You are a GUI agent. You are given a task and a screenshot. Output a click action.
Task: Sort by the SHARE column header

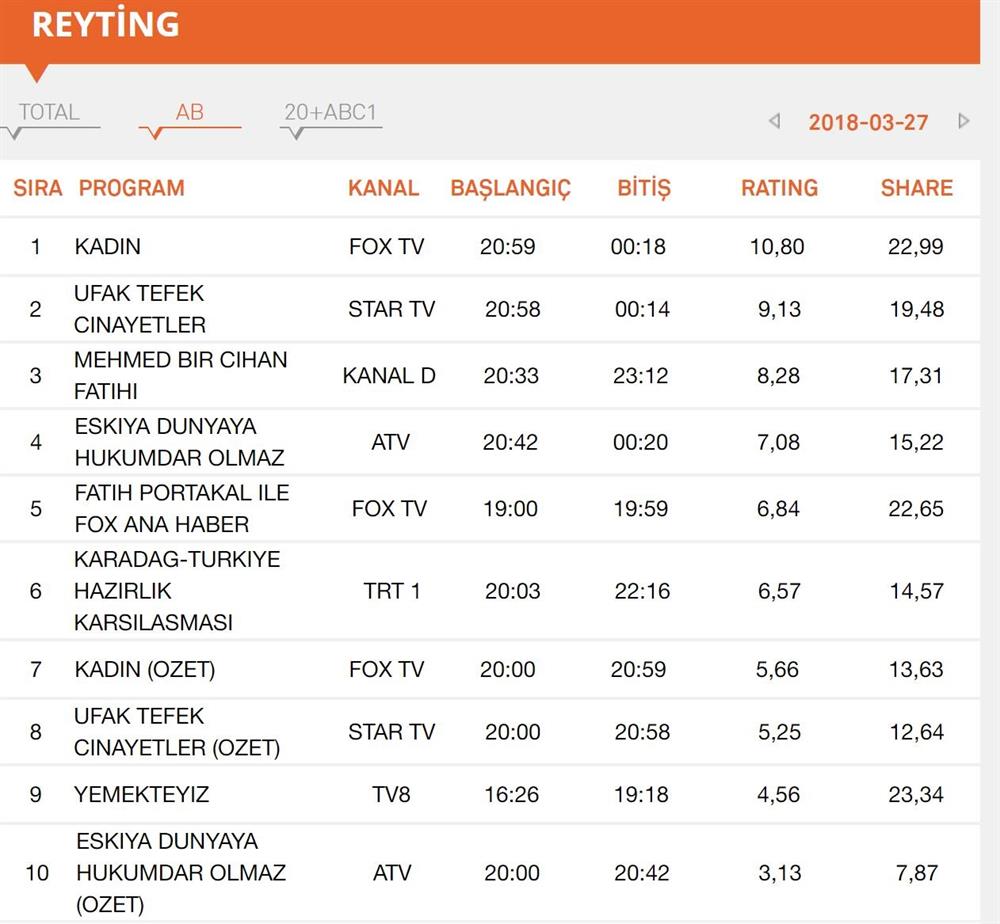click(x=916, y=188)
